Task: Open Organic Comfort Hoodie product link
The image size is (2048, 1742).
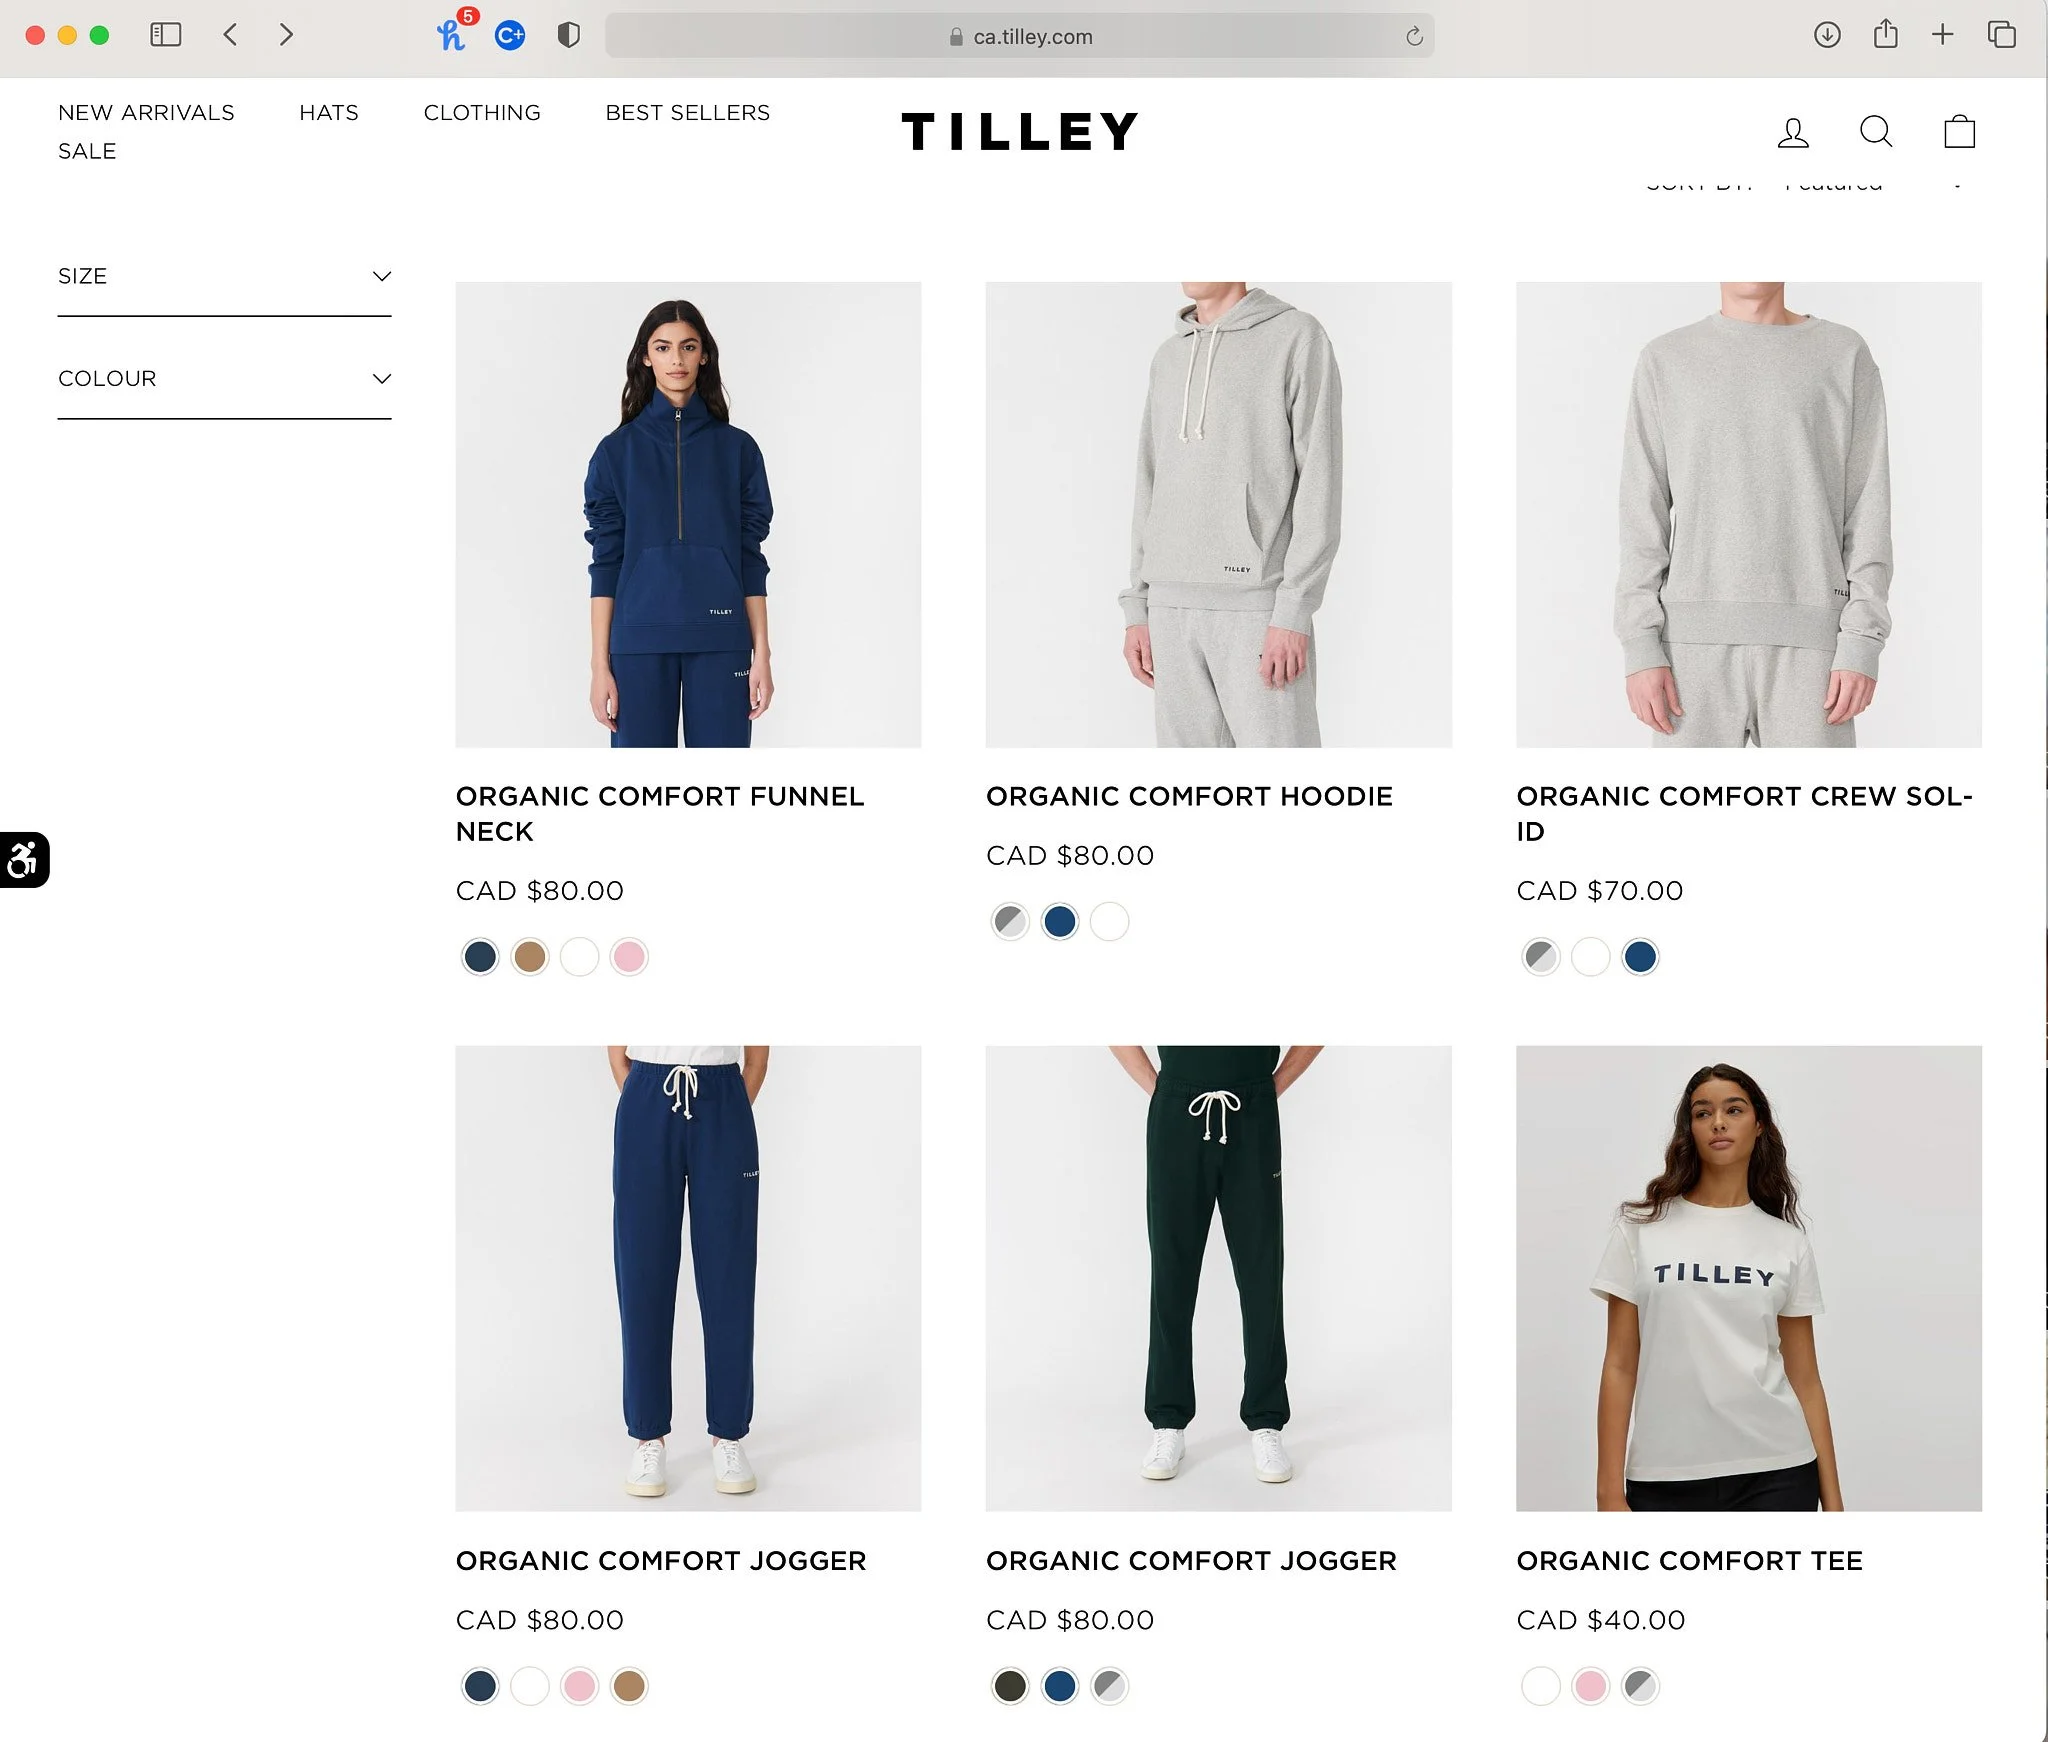Action: [1189, 797]
